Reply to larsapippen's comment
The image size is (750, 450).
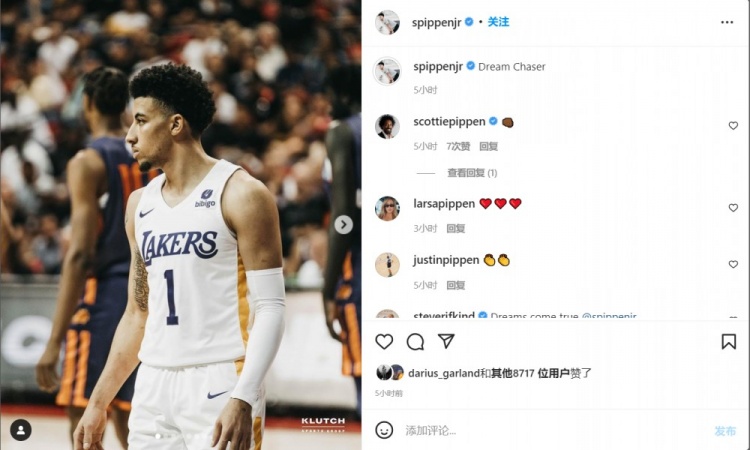pos(456,229)
